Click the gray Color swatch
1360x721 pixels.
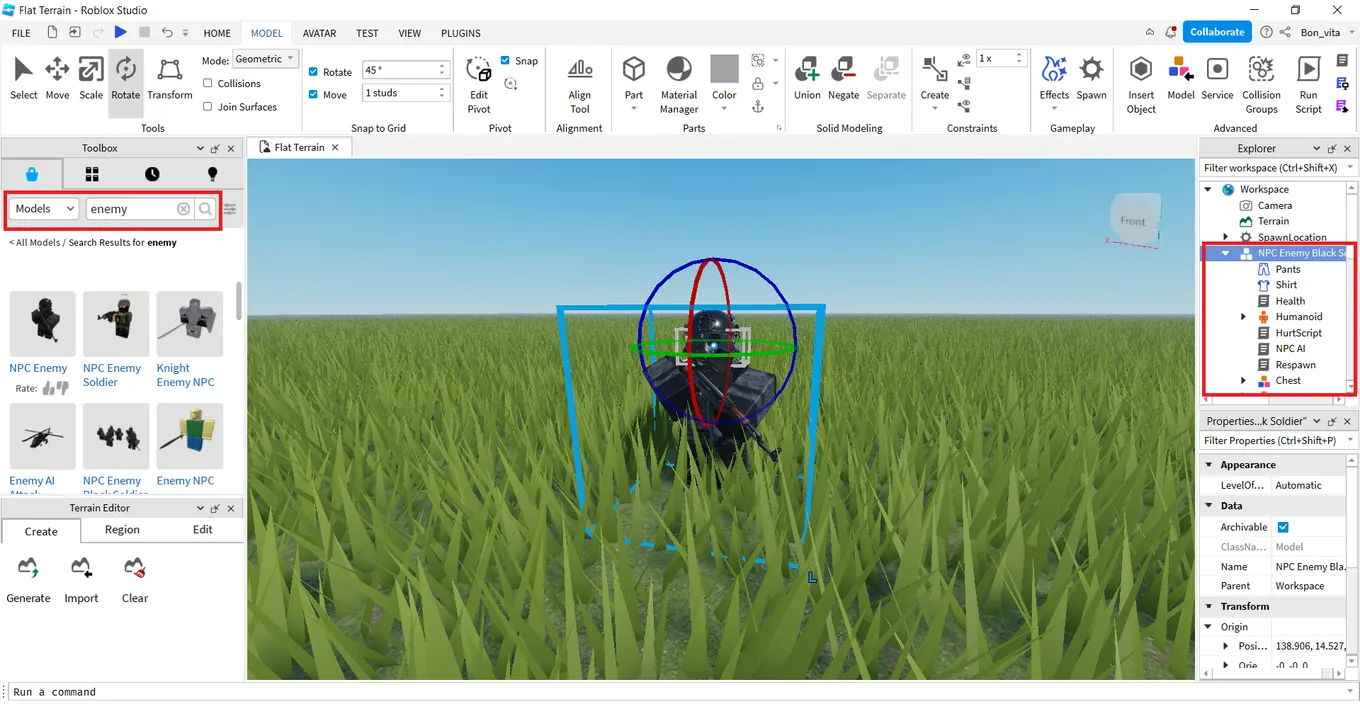[x=724, y=69]
